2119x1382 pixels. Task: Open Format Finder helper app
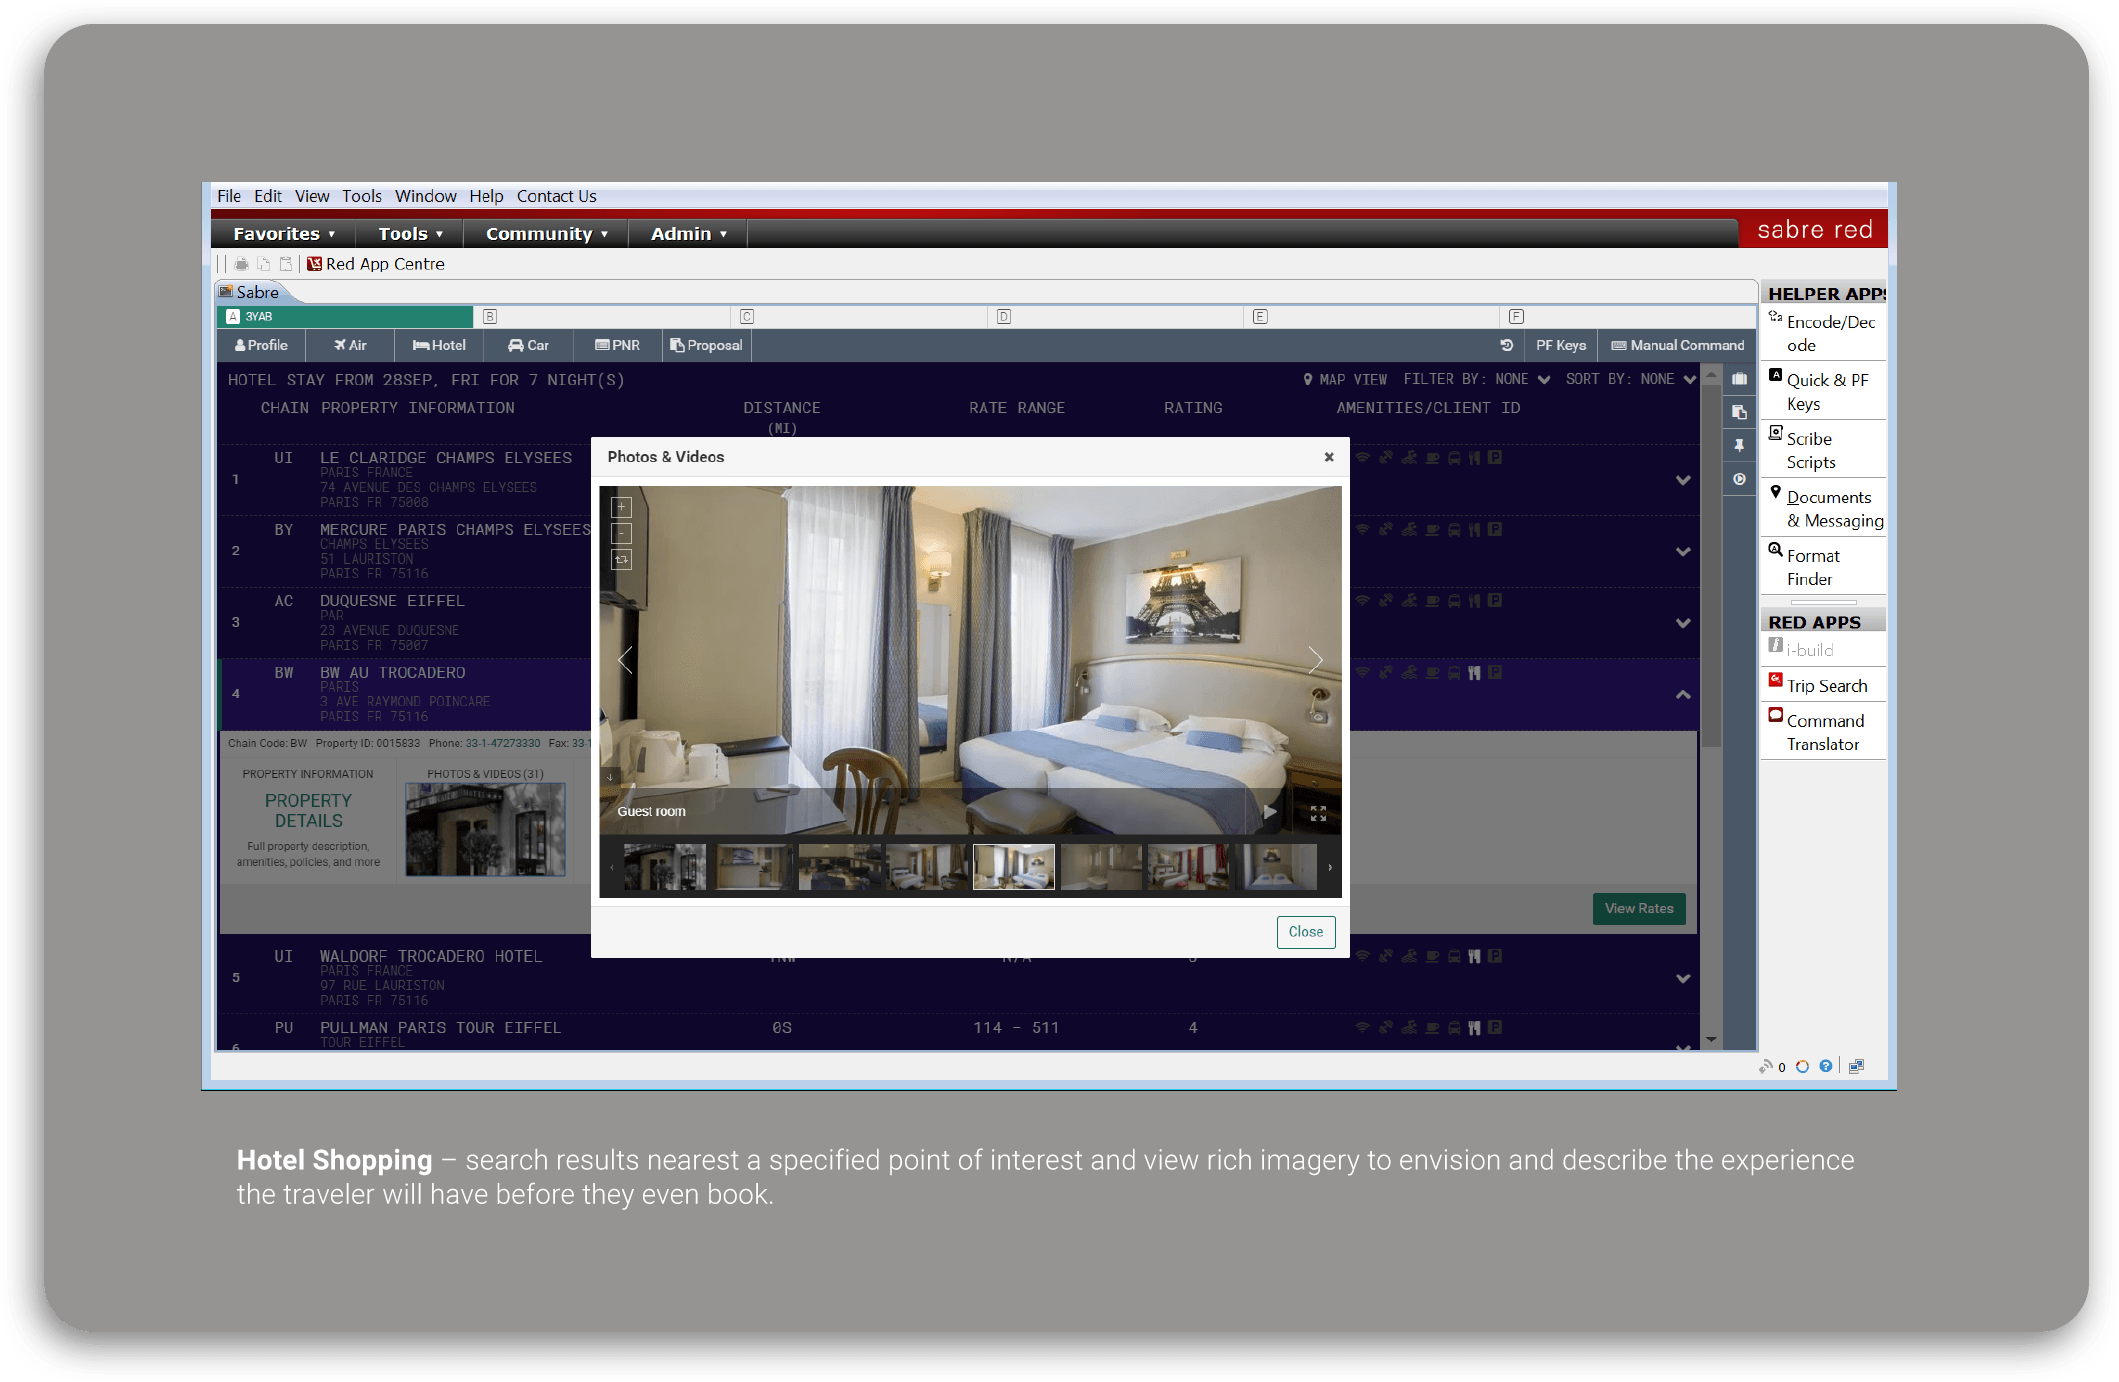point(1824,567)
